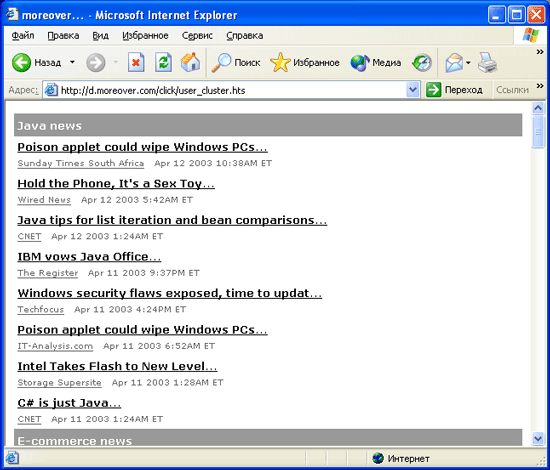
Task: Click the IE title bar icon
Action: click(x=12, y=14)
